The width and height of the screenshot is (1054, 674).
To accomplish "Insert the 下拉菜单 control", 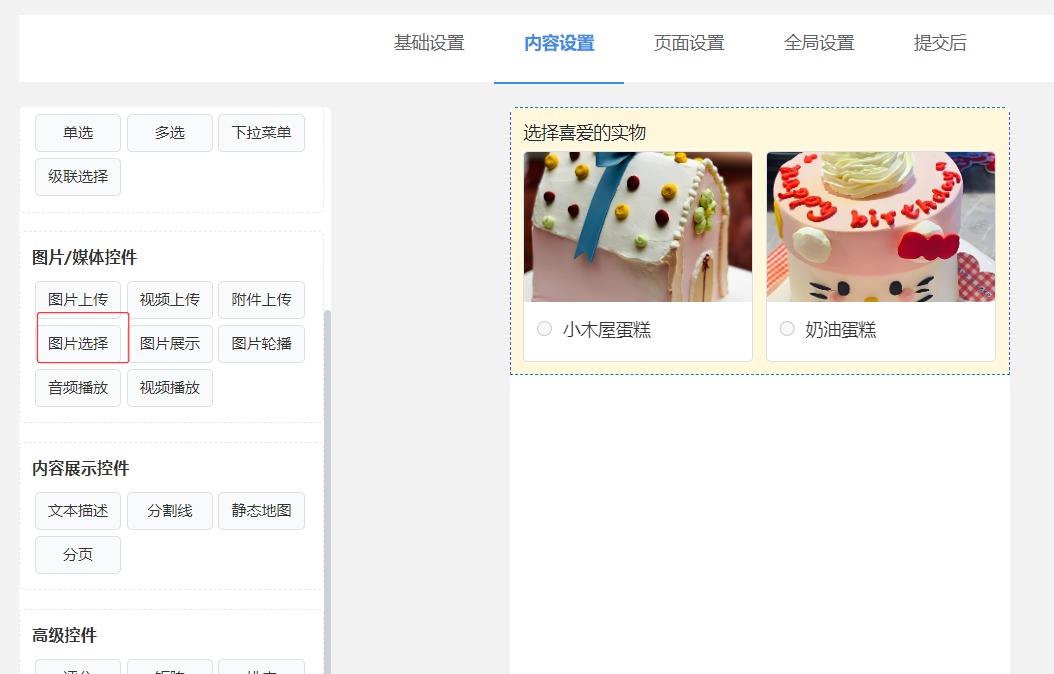I will (x=261, y=133).
